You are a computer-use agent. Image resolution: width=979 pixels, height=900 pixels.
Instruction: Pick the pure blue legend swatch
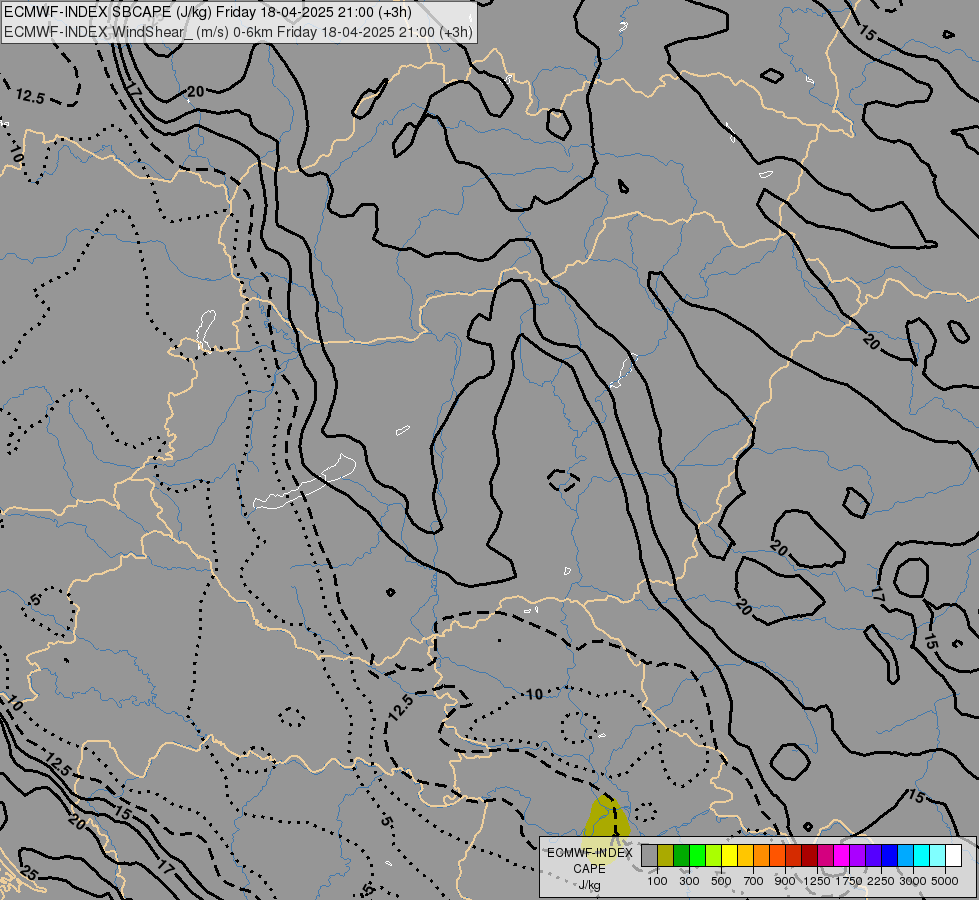pyautogui.click(x=889, y=856)
